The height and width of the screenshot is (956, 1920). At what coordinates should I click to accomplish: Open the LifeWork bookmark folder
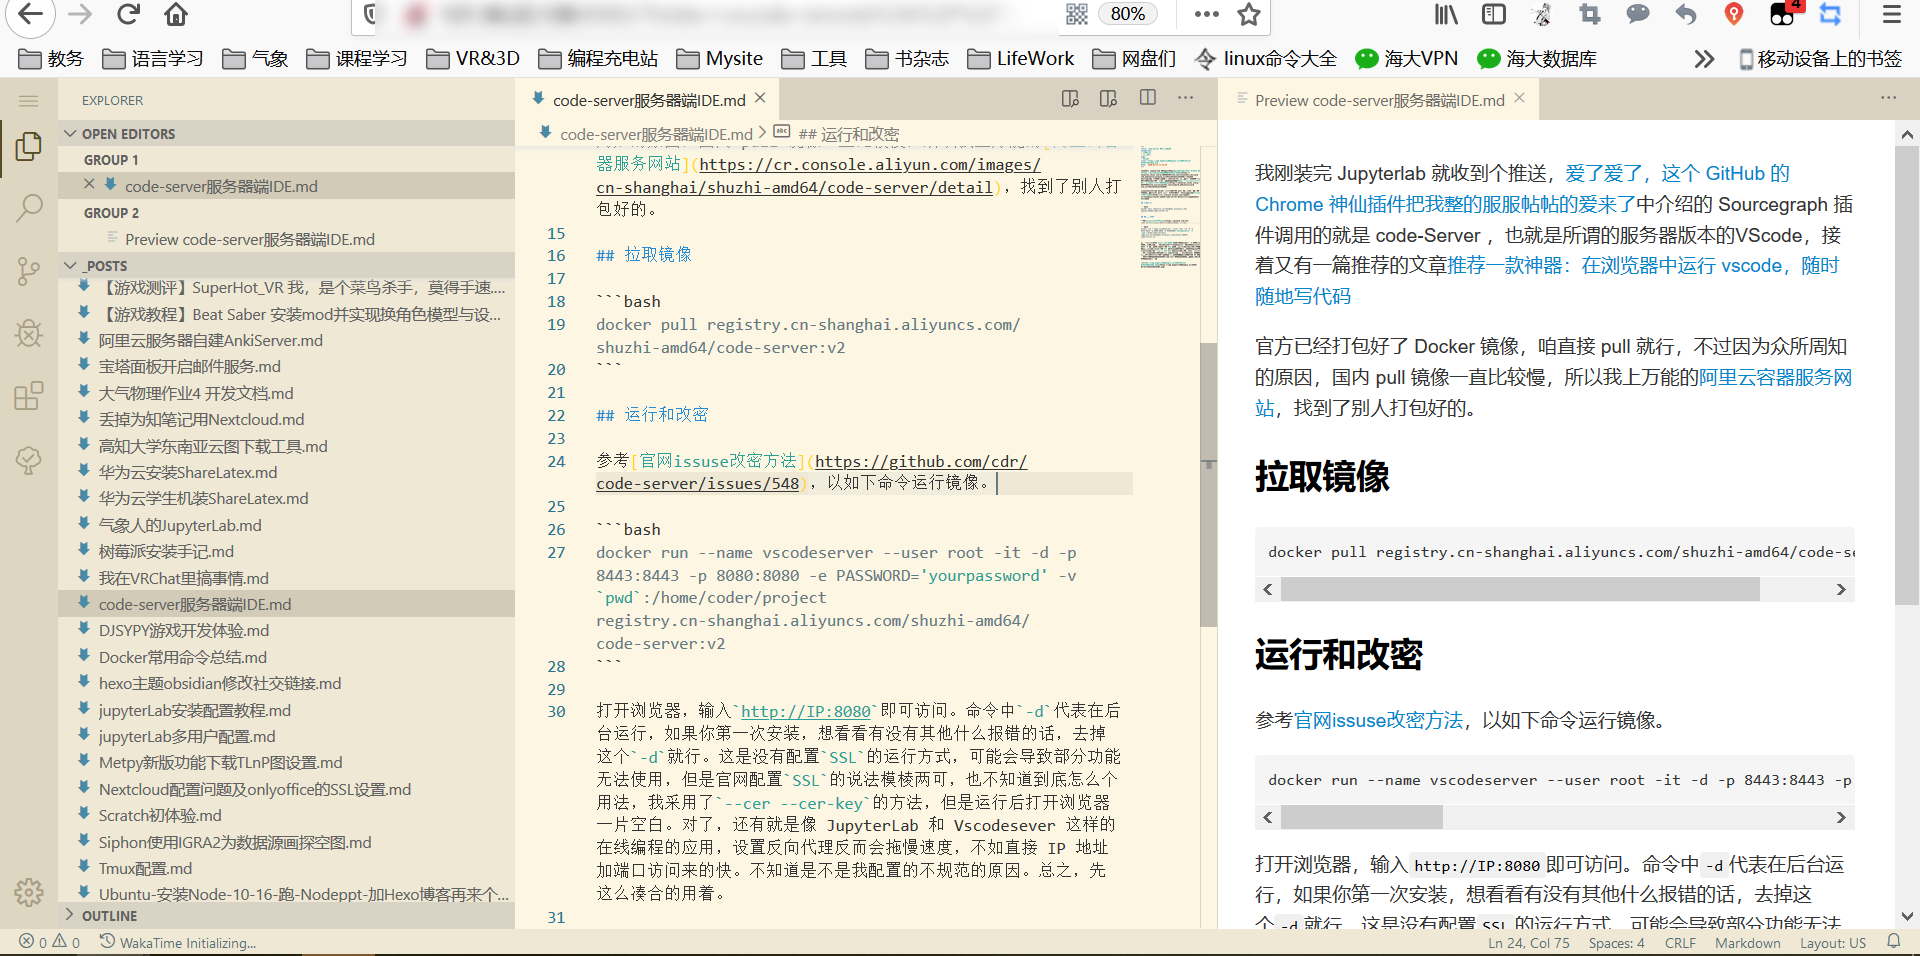1021,59
